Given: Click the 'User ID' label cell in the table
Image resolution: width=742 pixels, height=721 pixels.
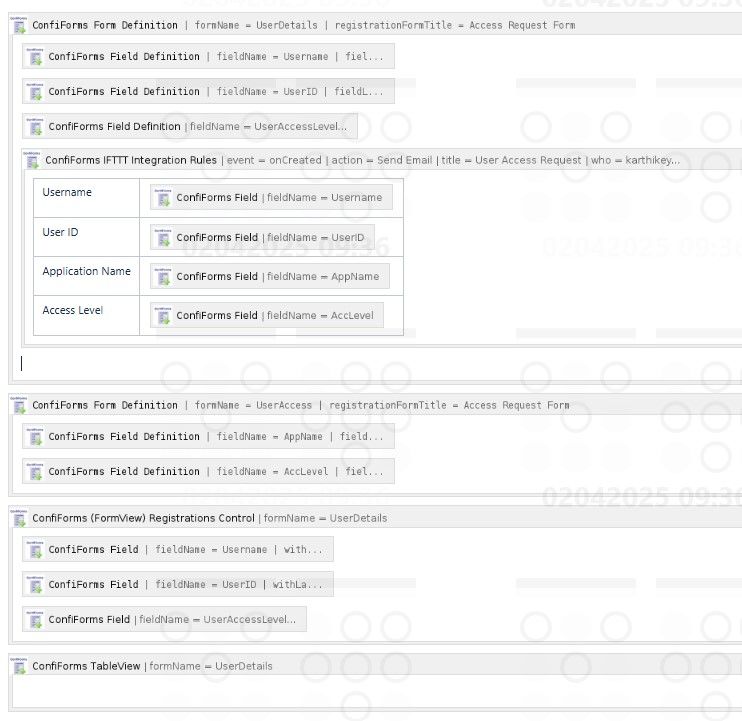Looking at the screenshot, I should [x=86, y=237].
